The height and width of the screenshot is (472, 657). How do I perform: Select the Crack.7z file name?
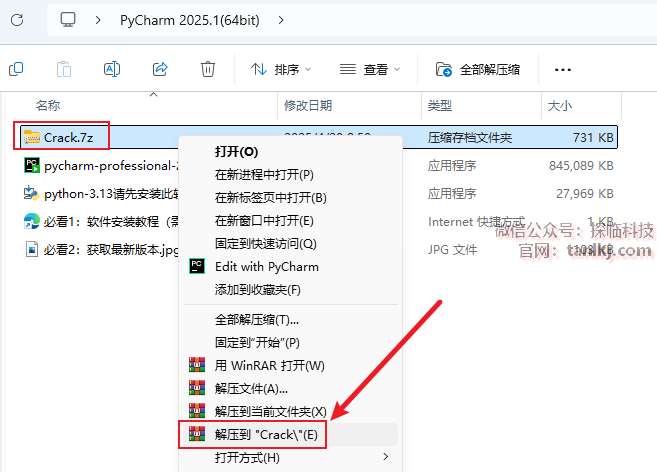(69, 137)
